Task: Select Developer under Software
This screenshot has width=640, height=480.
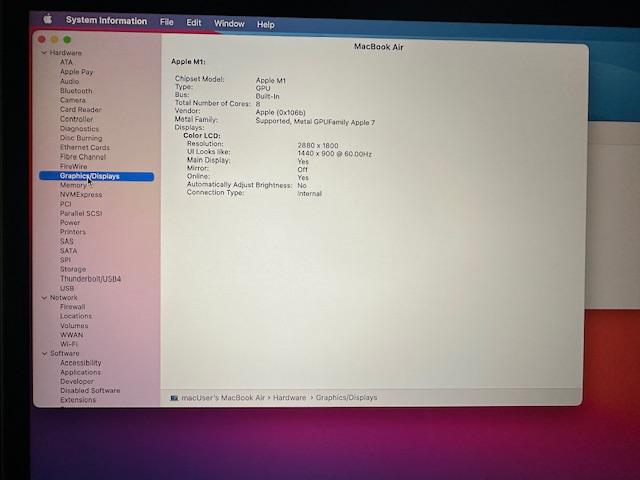Action: [x=77, y=382]
